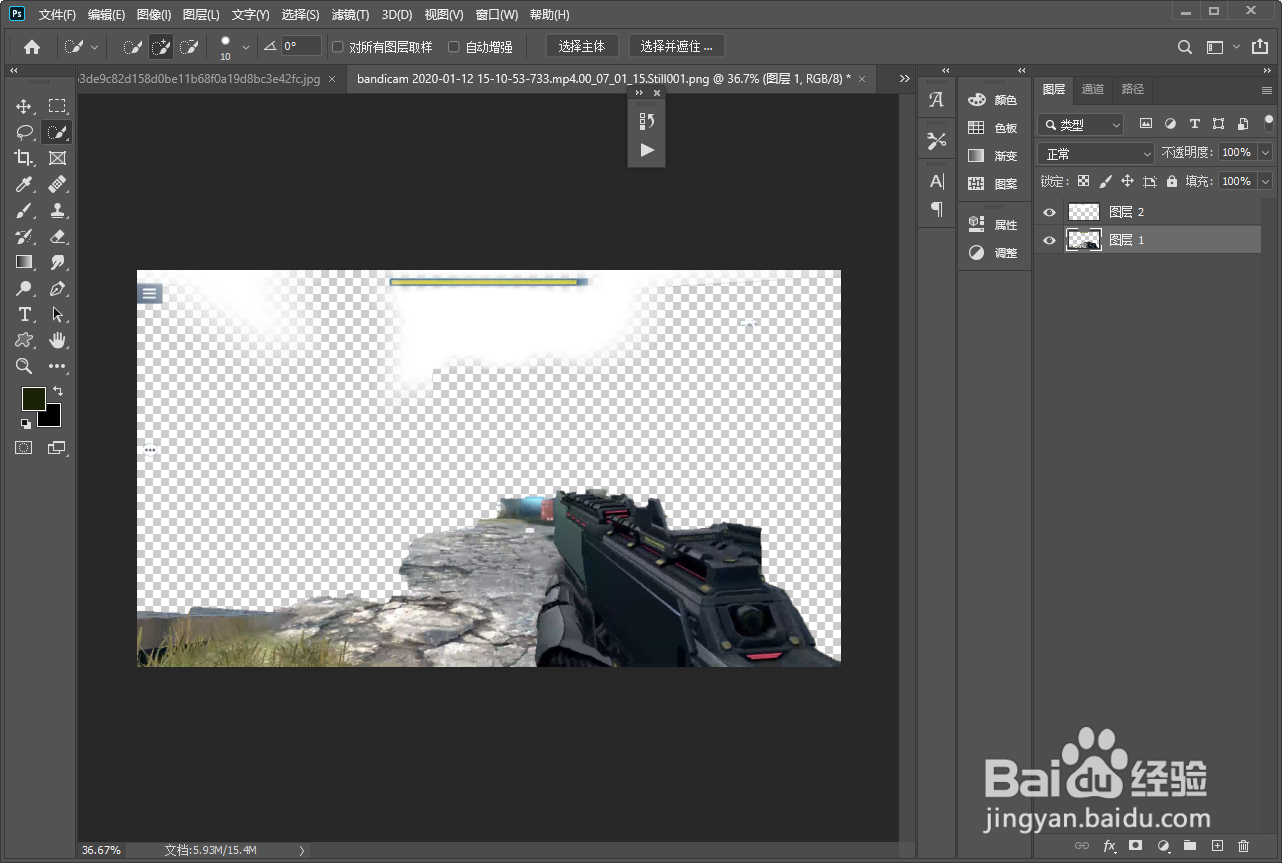1282x863 pixels.
Task: Select the Rectangular Marquee tool
Action: coord(58,106)
